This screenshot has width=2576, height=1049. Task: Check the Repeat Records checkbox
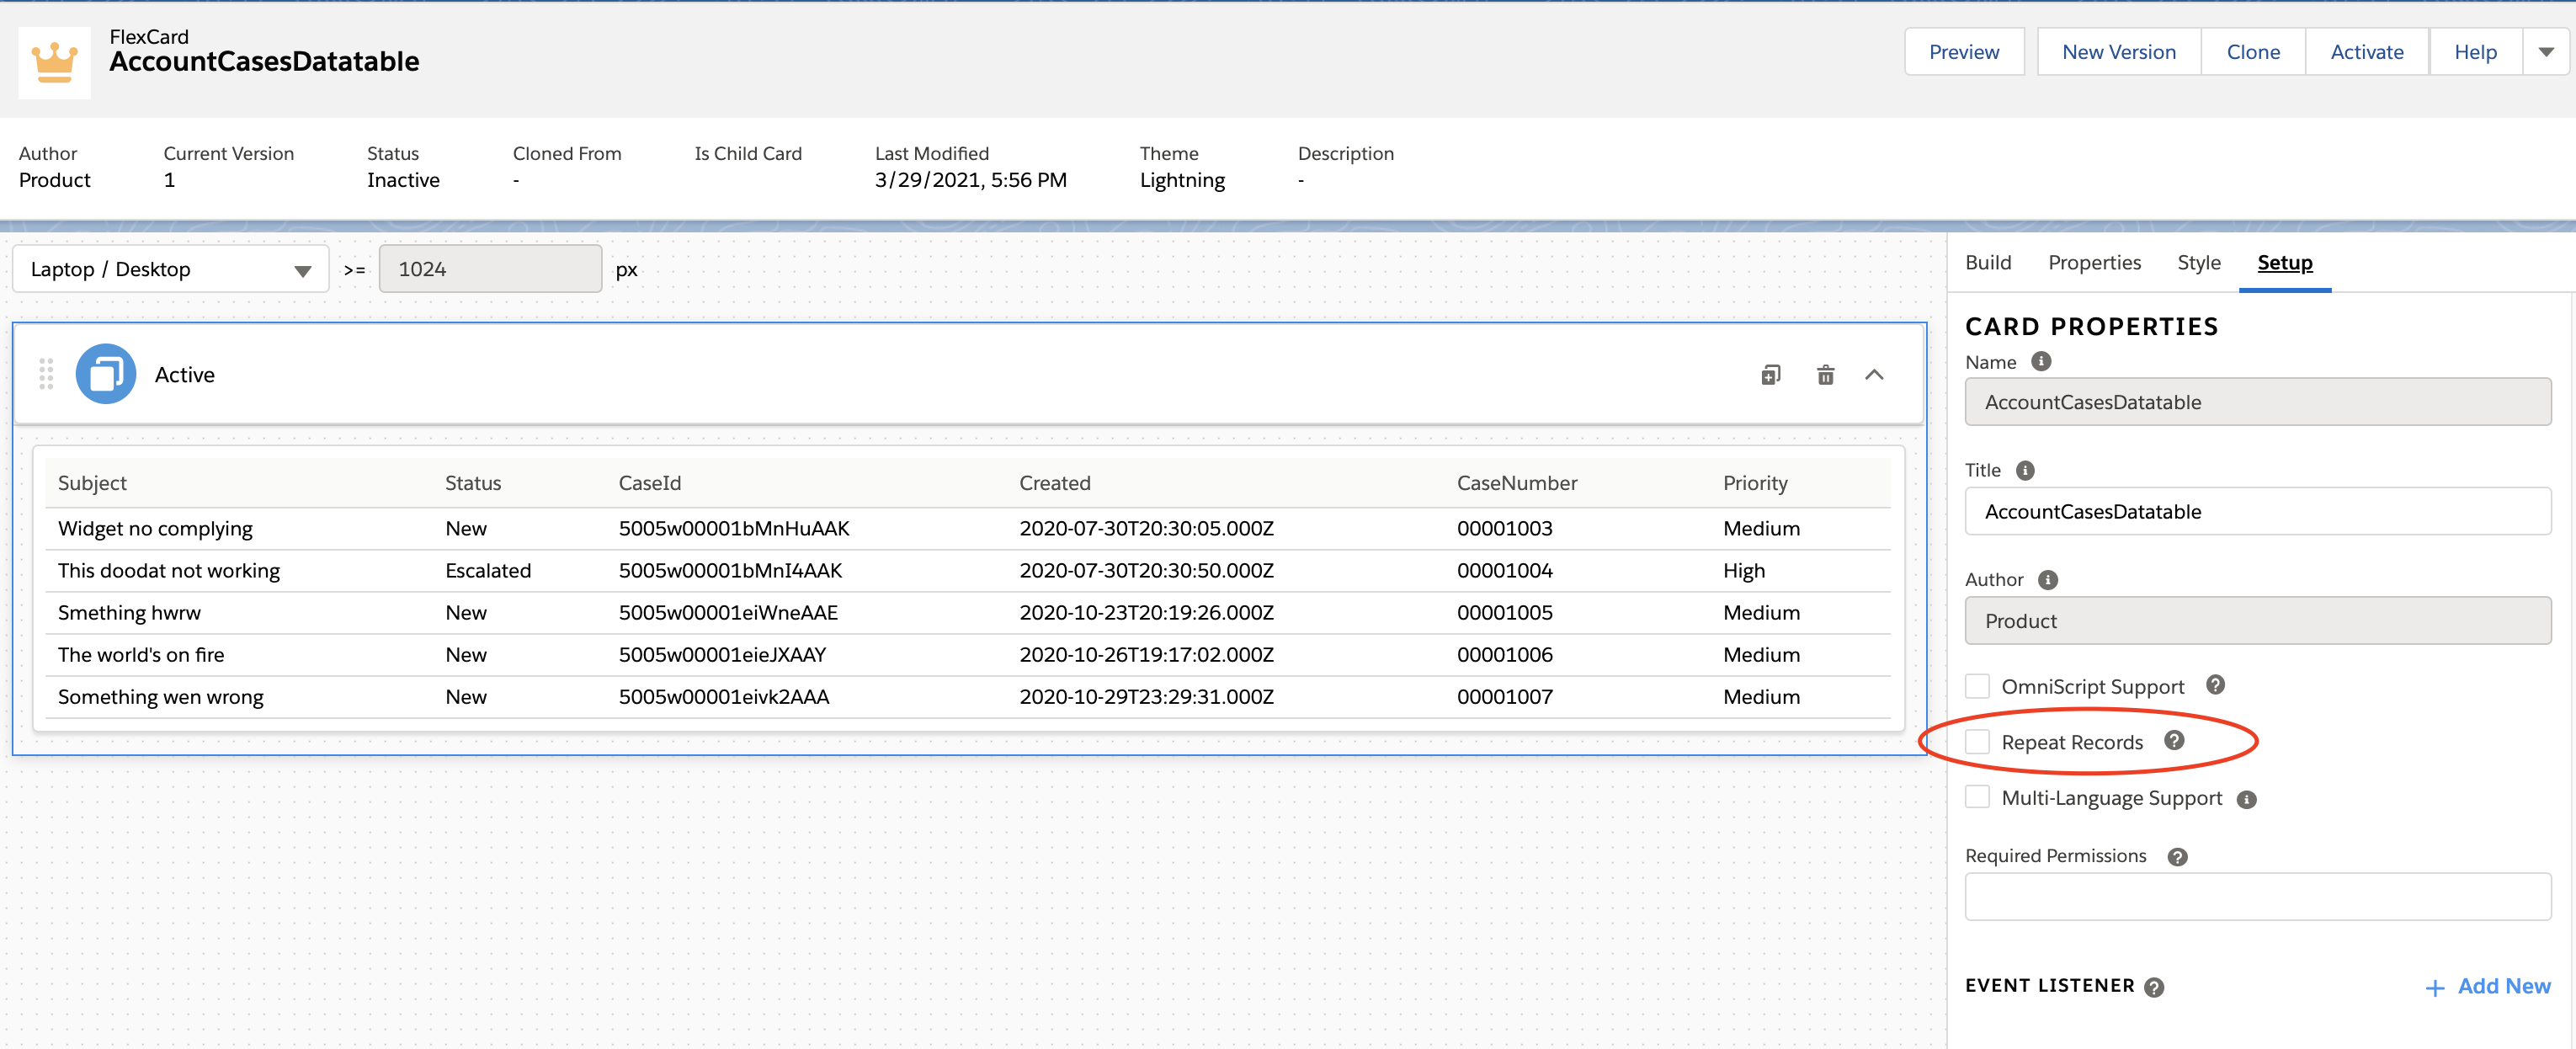click(x=1977, y=742)
